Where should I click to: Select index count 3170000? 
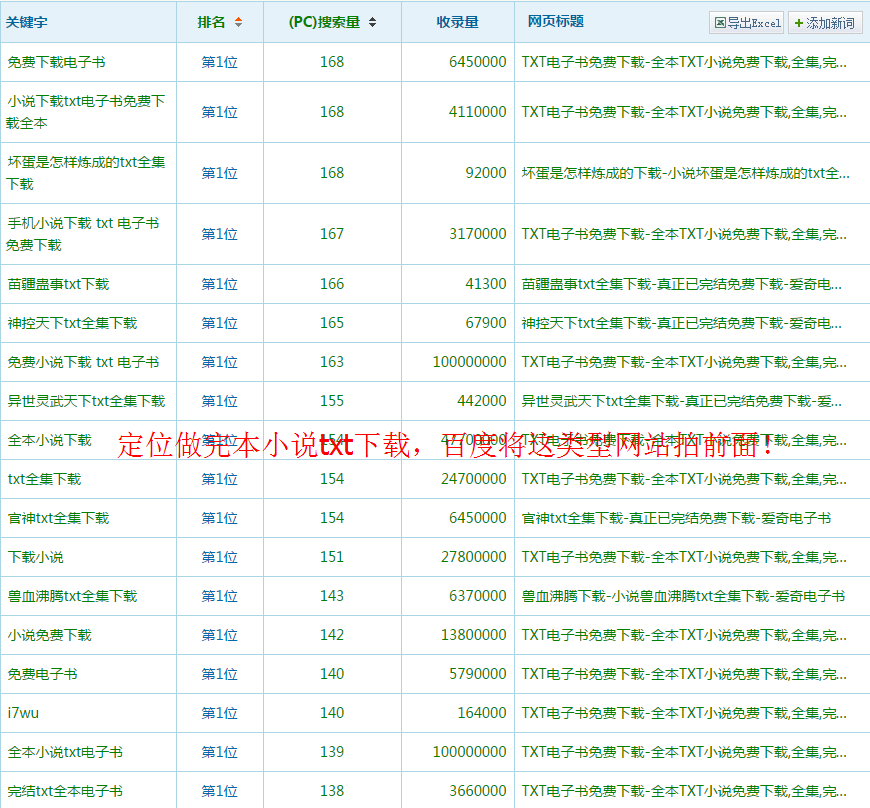(478, 234)
